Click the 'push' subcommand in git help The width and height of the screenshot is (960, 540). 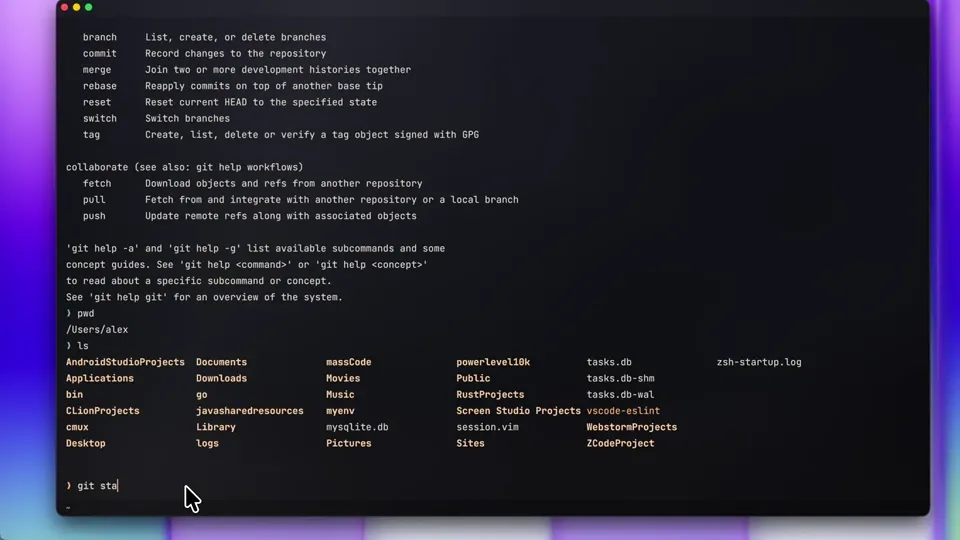click(94, 216)
